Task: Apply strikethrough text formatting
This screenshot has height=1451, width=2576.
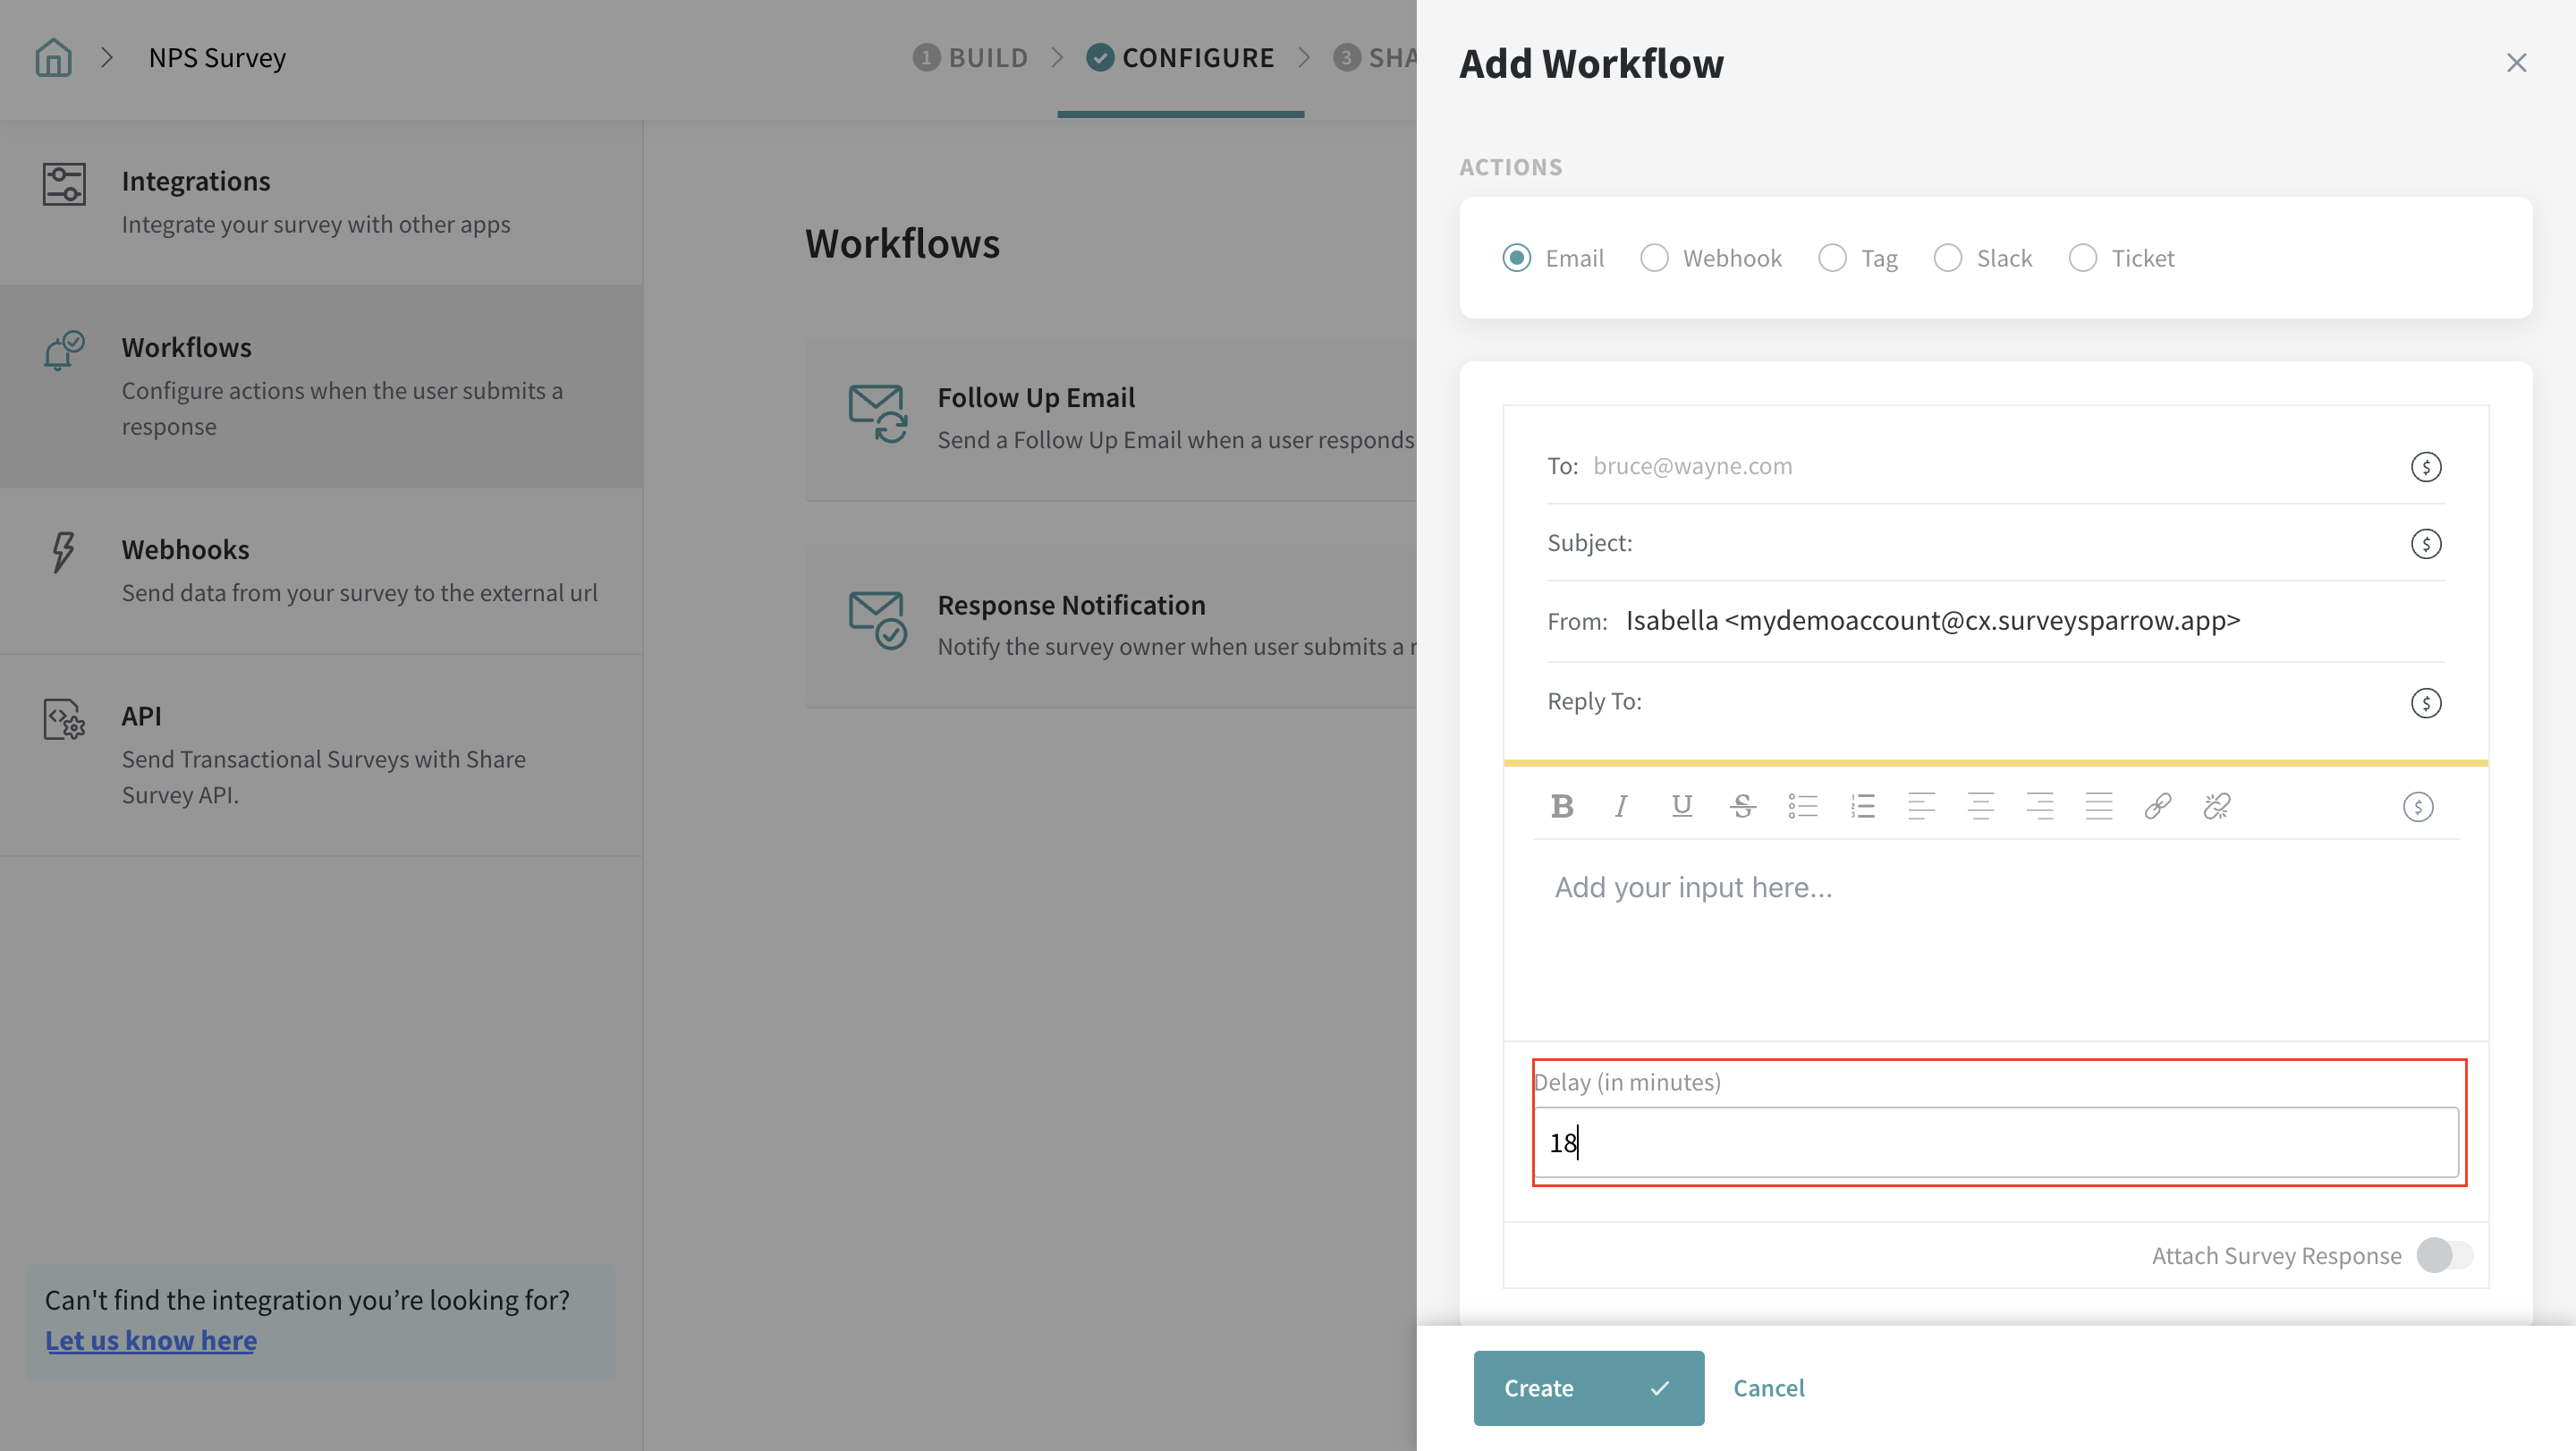Action: (1742, 806)
